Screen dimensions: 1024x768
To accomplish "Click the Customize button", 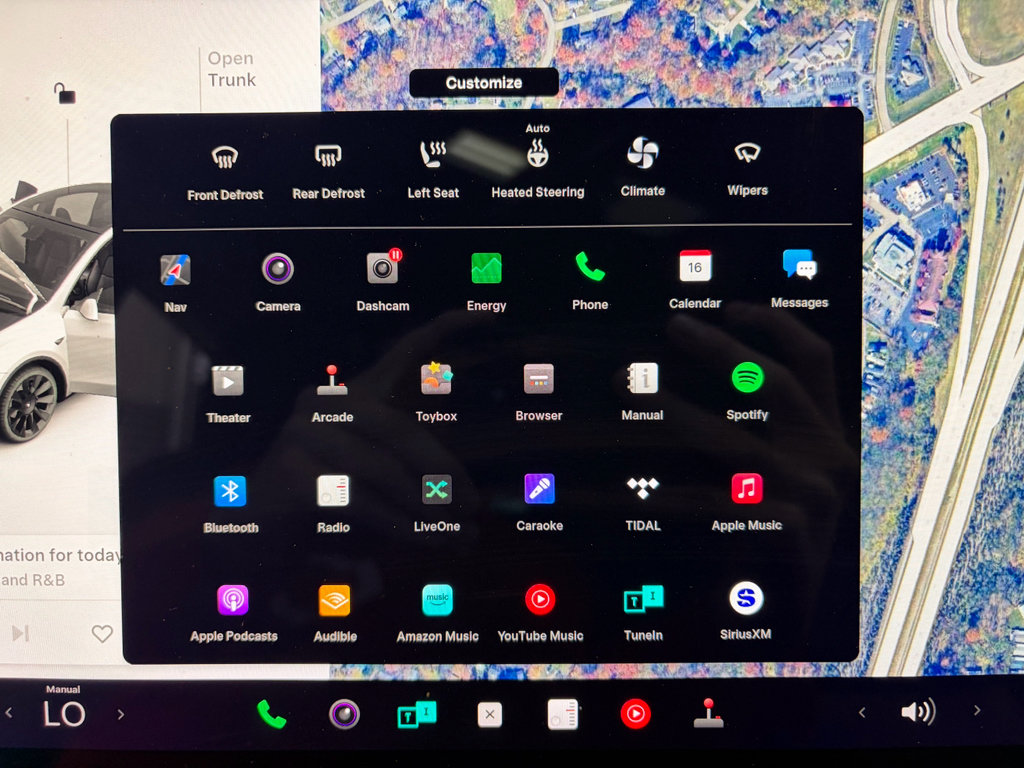I will [484, 82].
